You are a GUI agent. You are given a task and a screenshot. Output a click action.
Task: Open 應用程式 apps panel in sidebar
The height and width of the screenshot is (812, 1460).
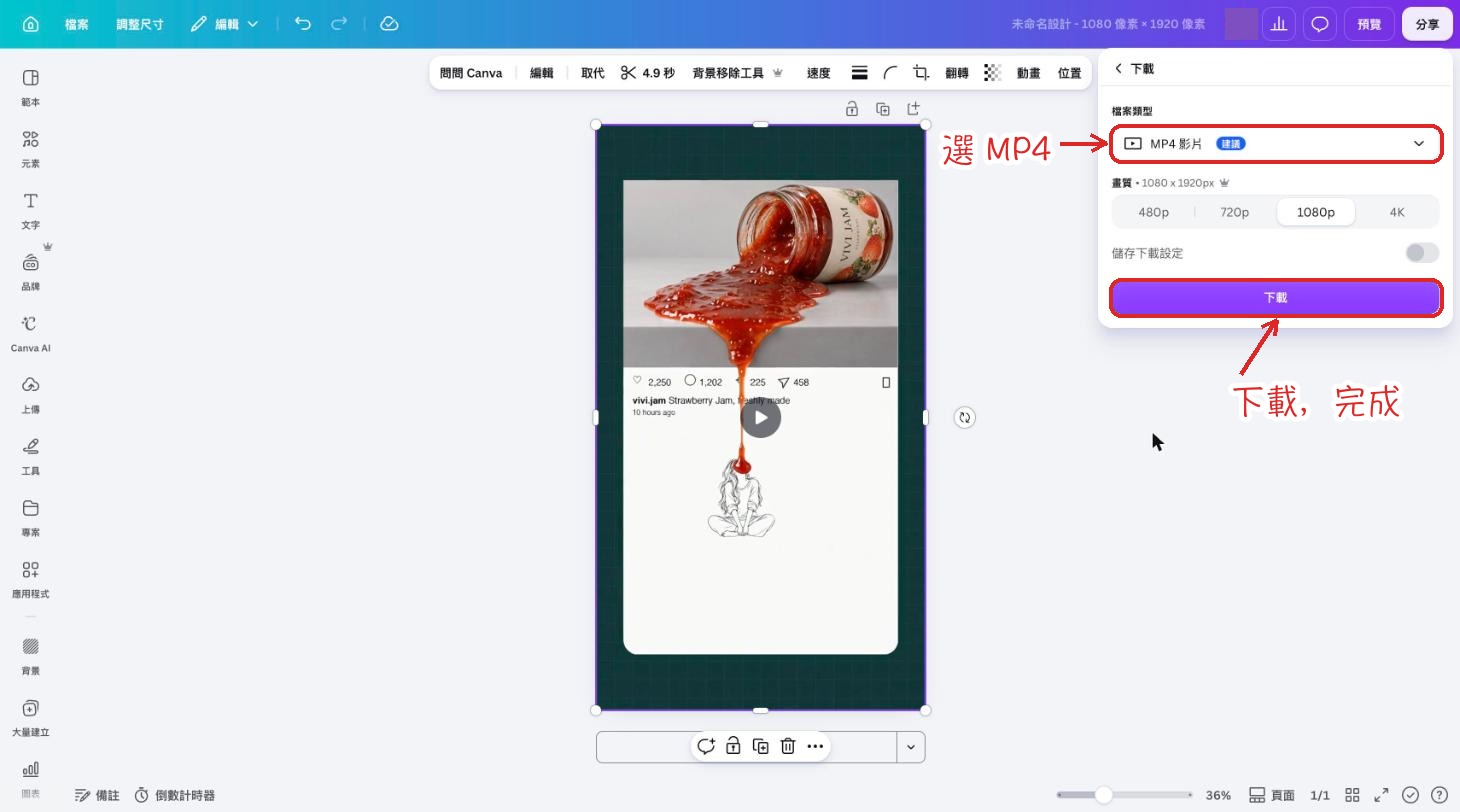coord(31,579)
